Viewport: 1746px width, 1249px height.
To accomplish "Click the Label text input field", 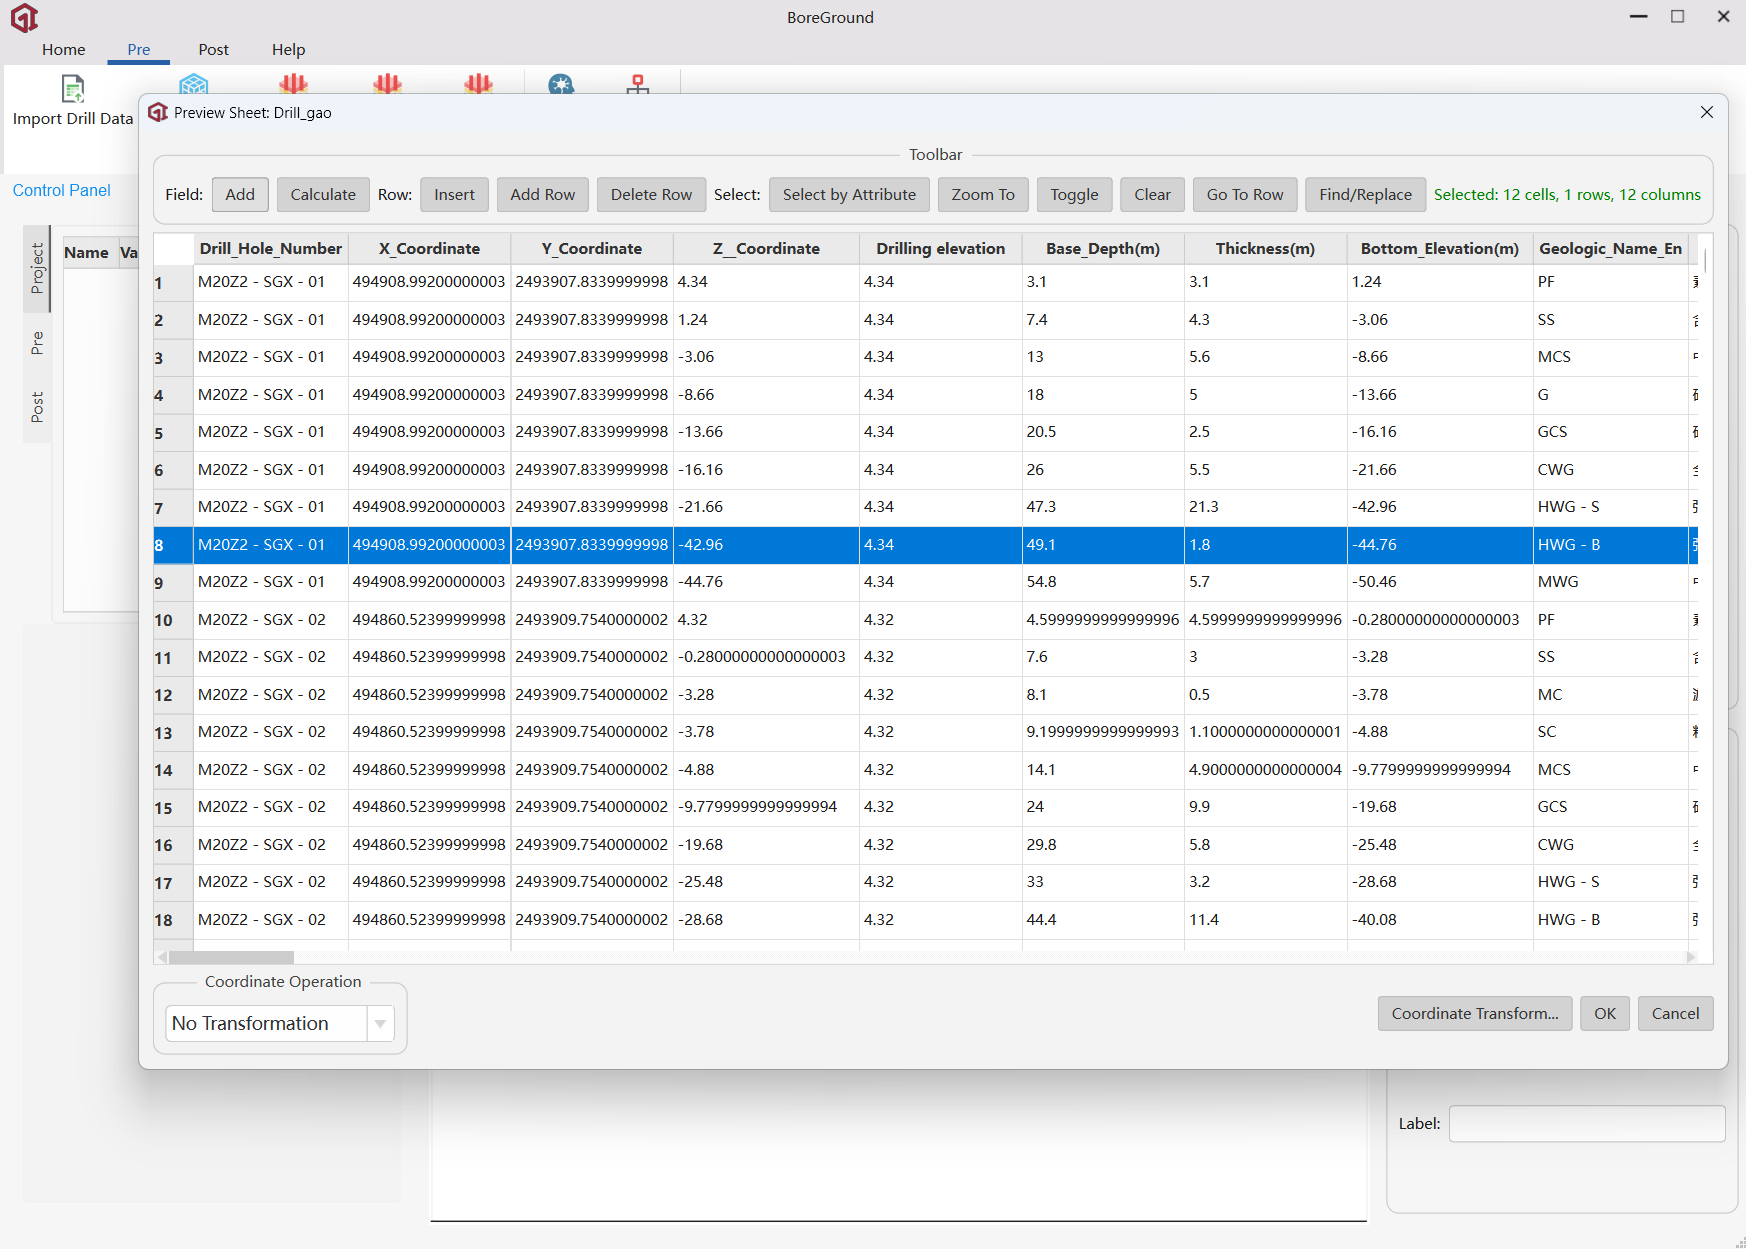I will pos(1586,1123).
